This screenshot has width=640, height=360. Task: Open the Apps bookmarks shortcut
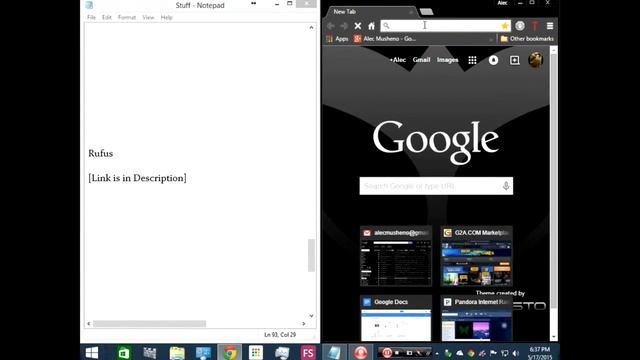pos(337,39)
